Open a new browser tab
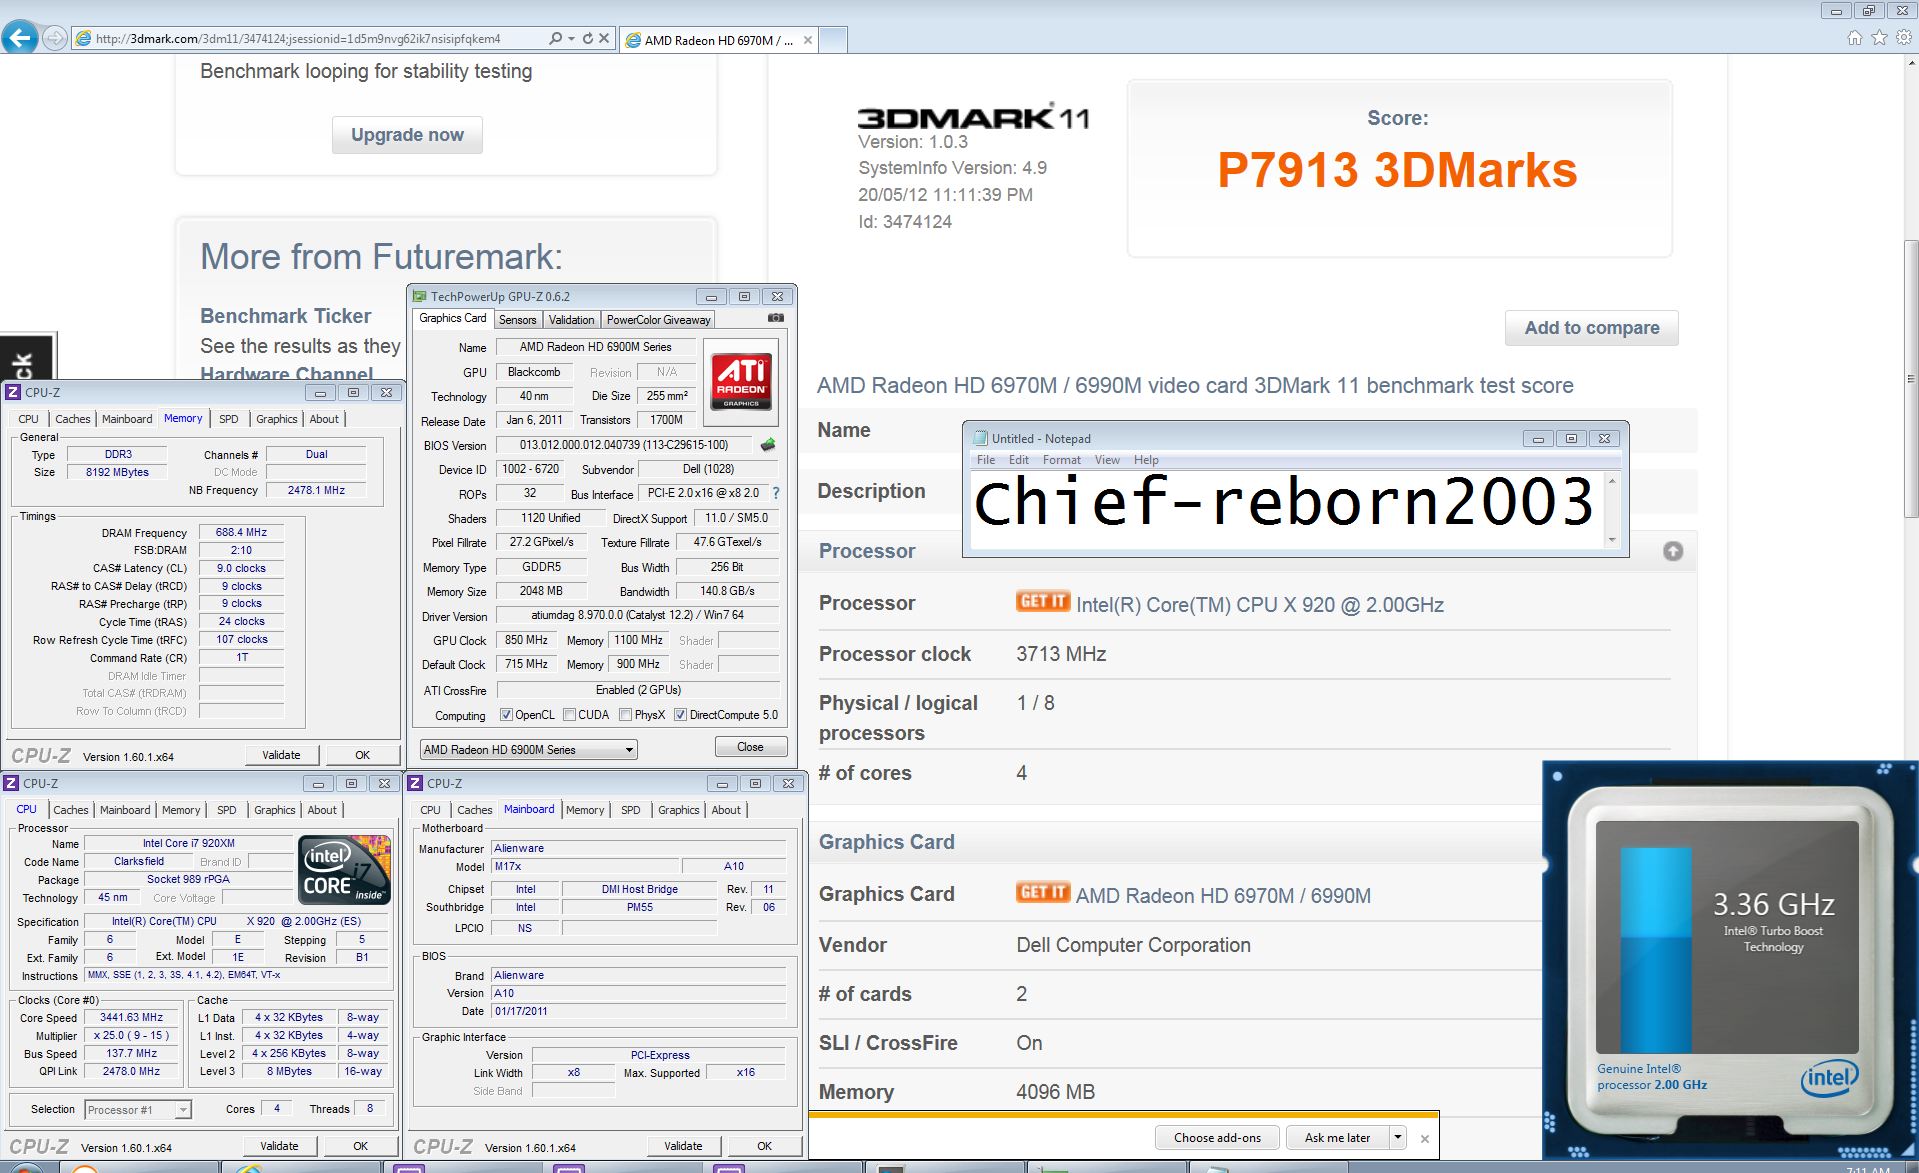 click(x=833, y=40)
